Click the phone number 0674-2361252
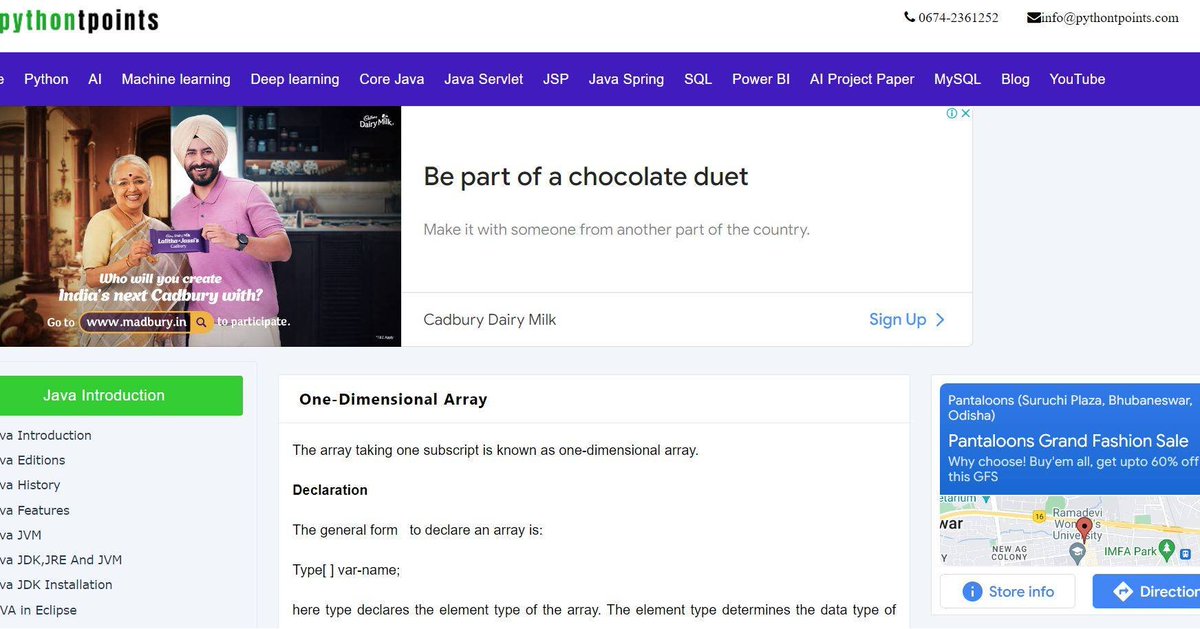 pos(958,17)
